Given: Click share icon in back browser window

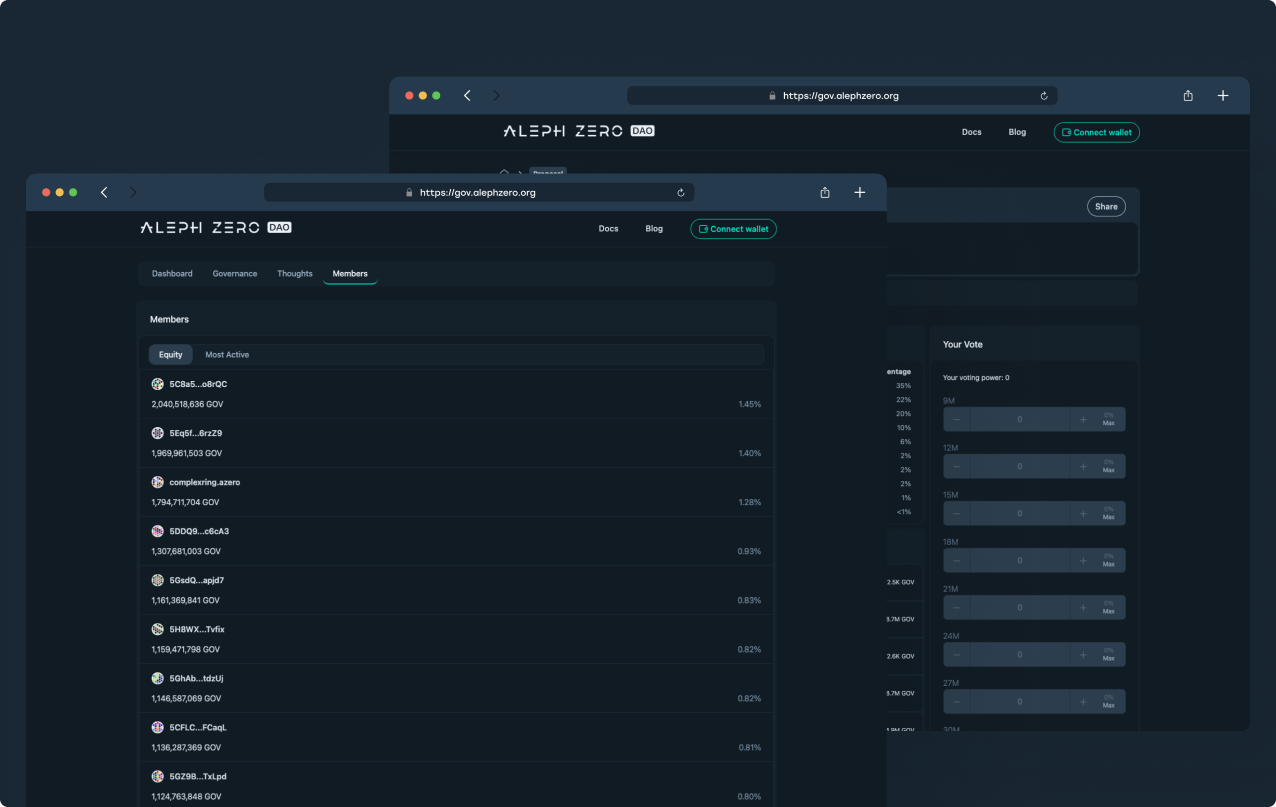Looking at the screenshot, I should (x=1188, y=96).
